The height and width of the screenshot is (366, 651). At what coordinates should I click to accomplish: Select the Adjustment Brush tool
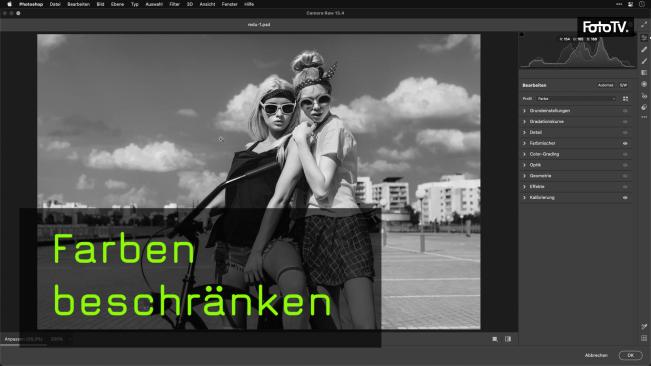644,61
